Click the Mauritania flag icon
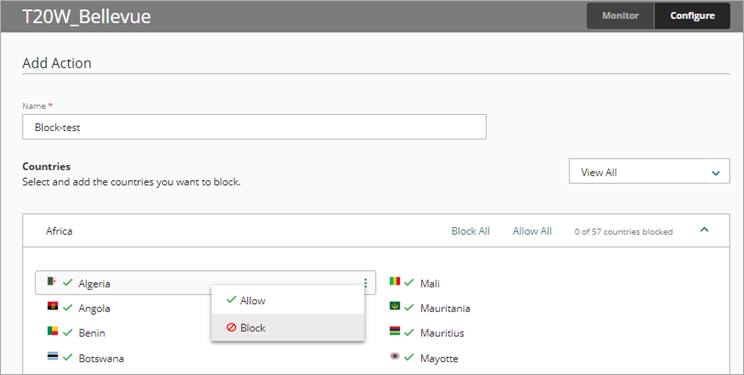This screenshot has width=744, height=375. click(x=395, y=306)
